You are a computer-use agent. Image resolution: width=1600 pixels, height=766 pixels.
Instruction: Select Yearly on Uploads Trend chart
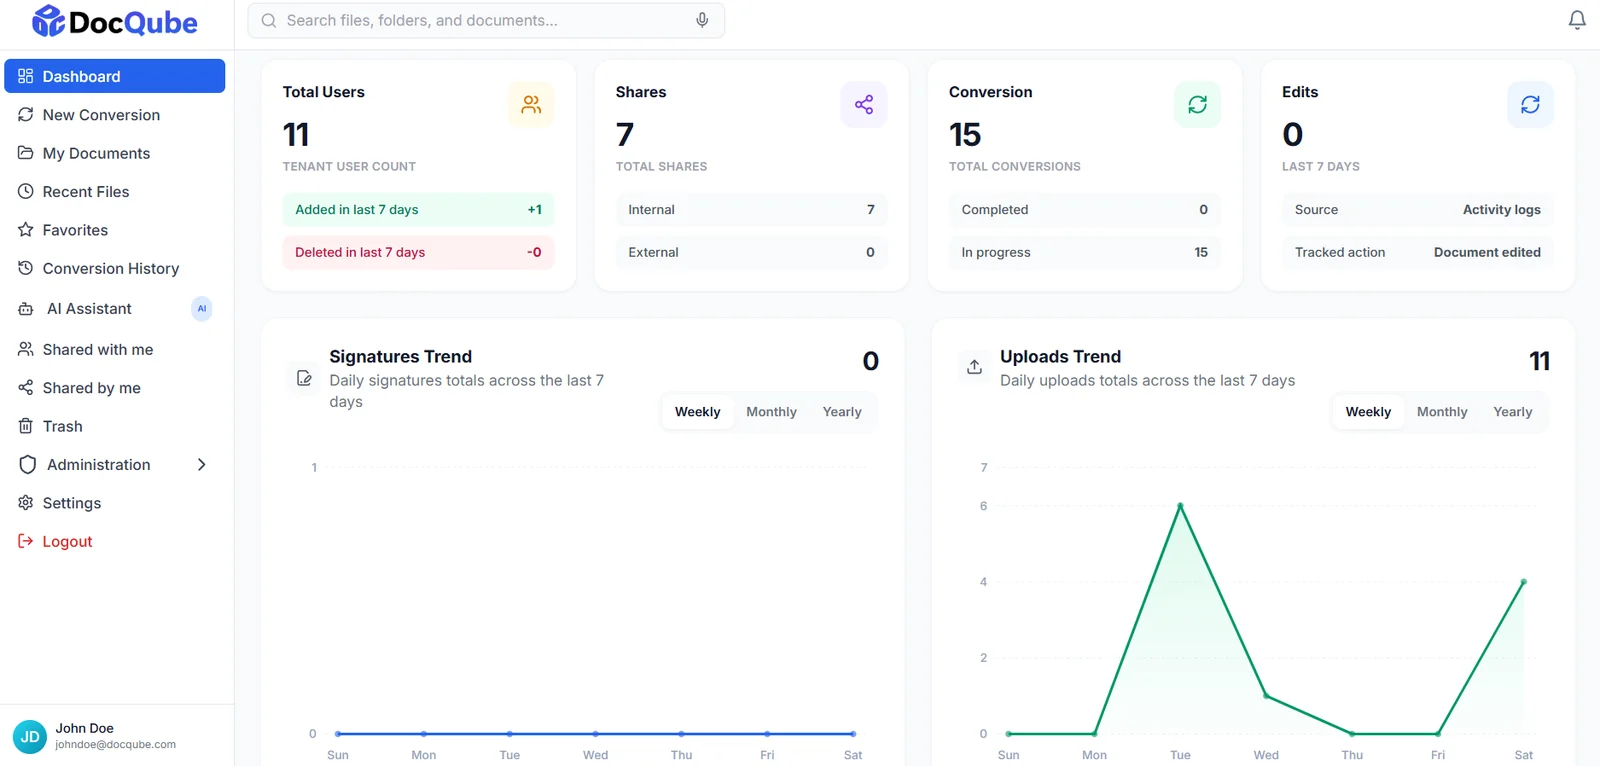[x=1512, y=412]
